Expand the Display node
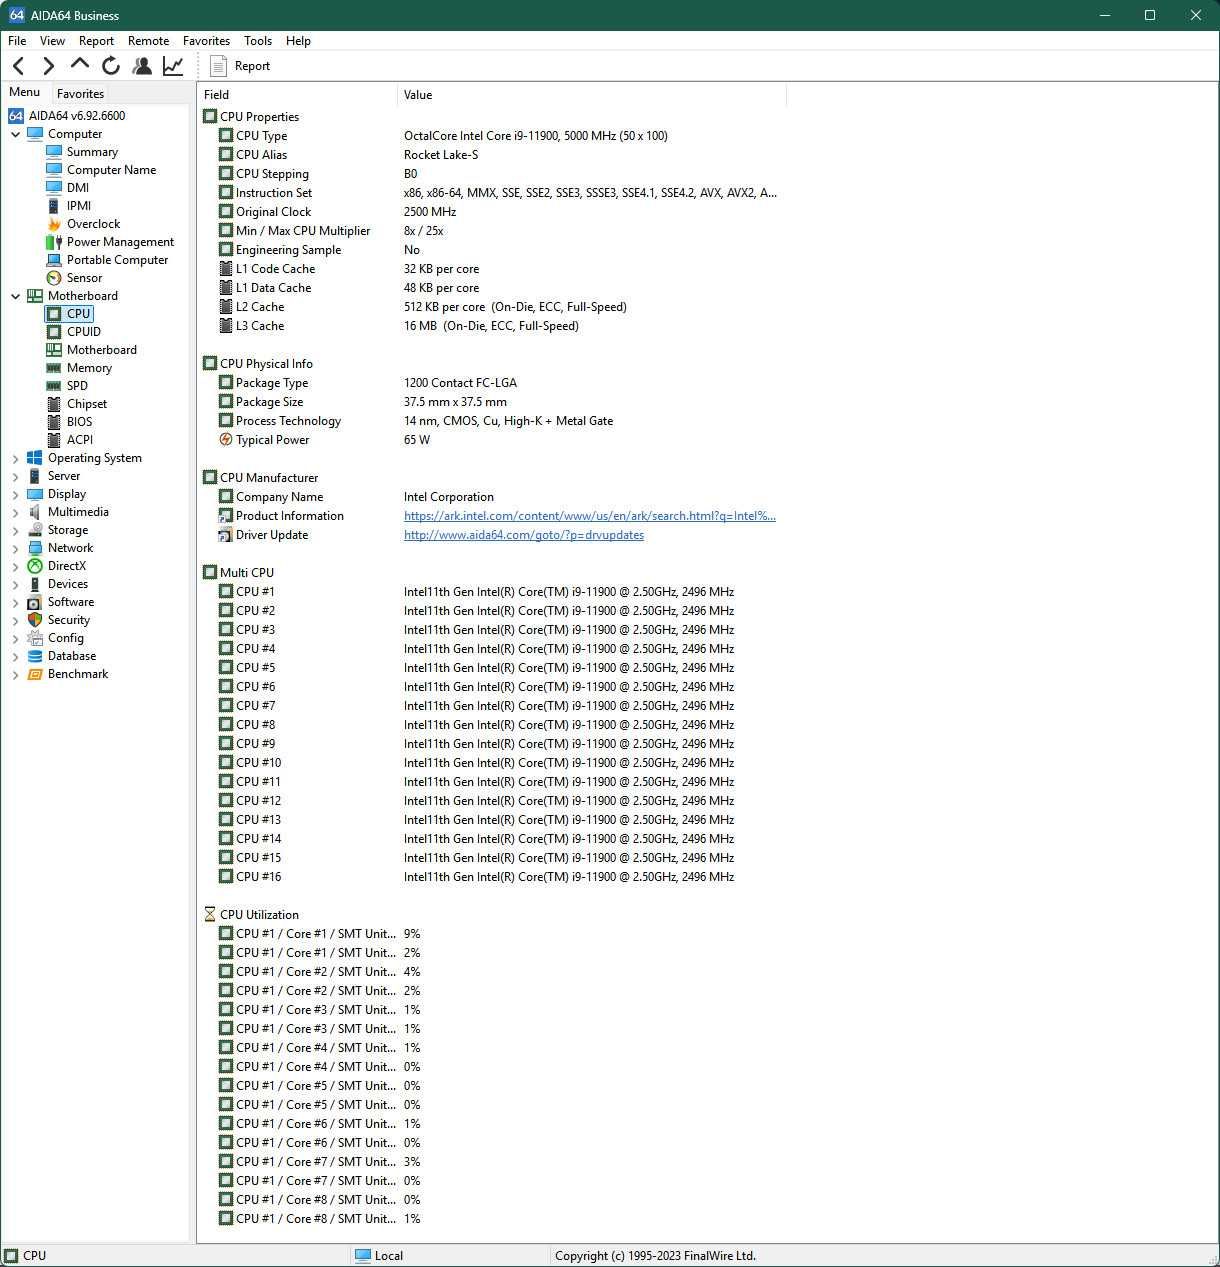This screenshot has width=1220, height=1267. point(15,494)
